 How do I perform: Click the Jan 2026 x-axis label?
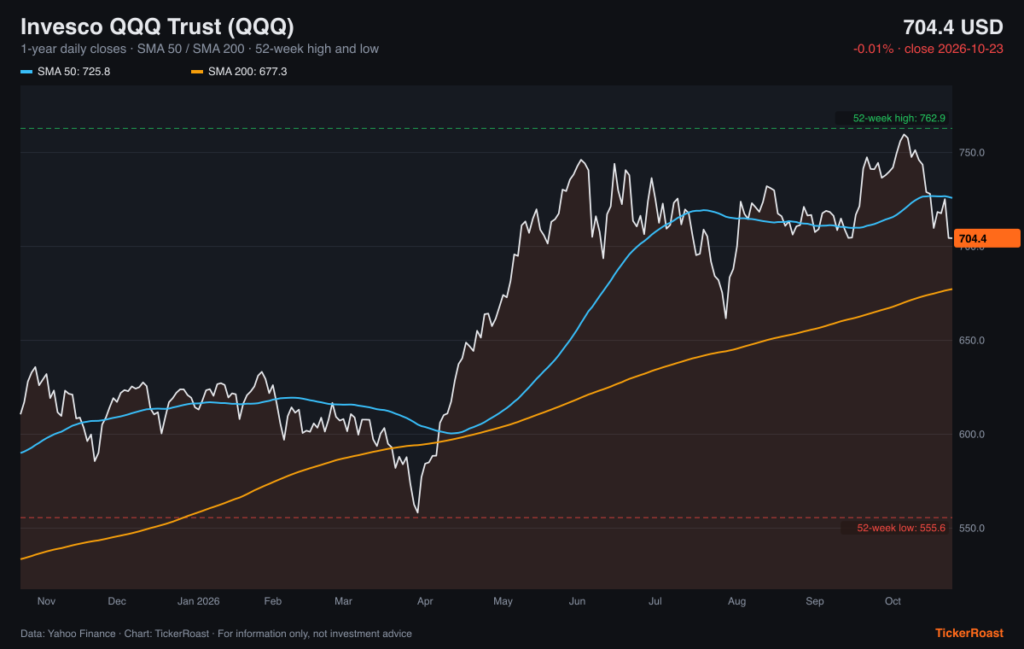tap(199, 601)
